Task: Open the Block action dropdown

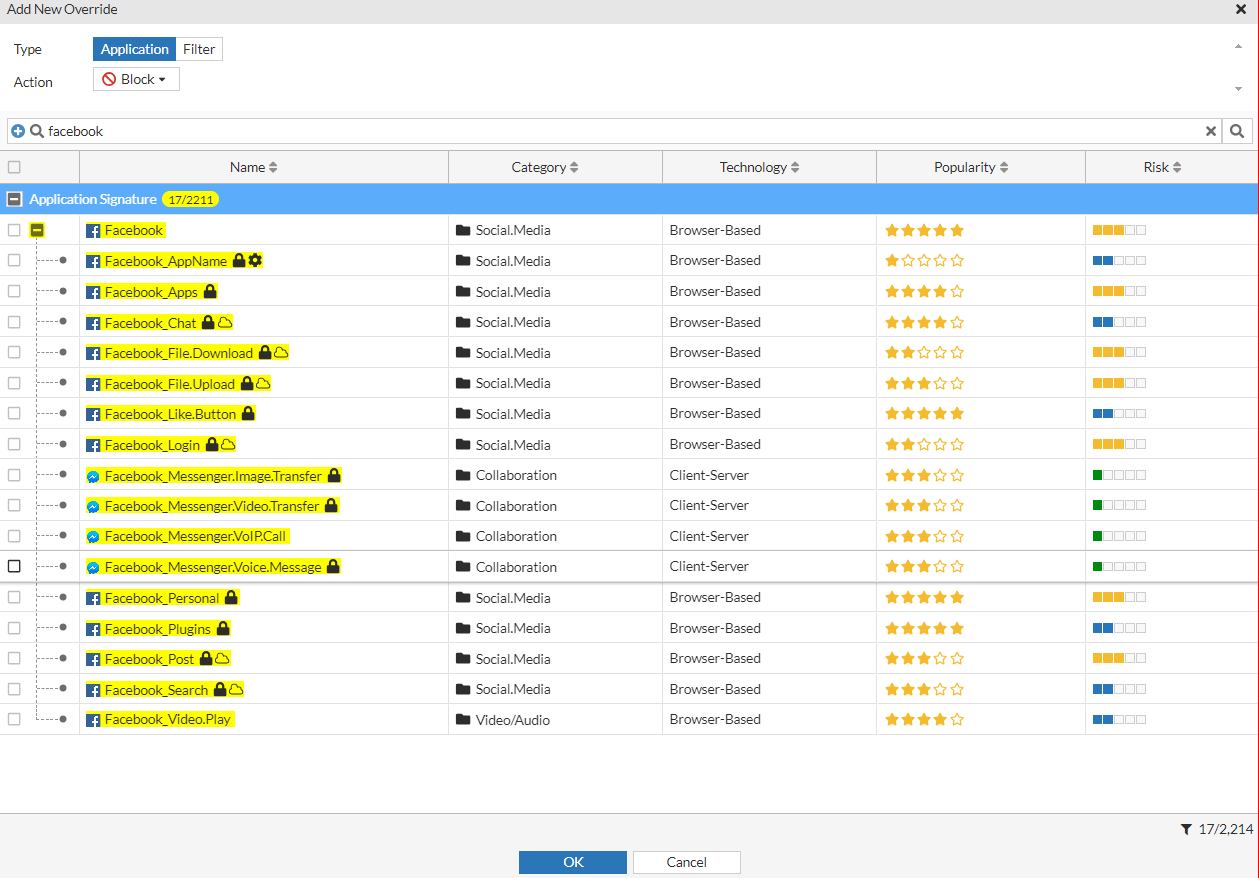Action: (x=136, y=80)
